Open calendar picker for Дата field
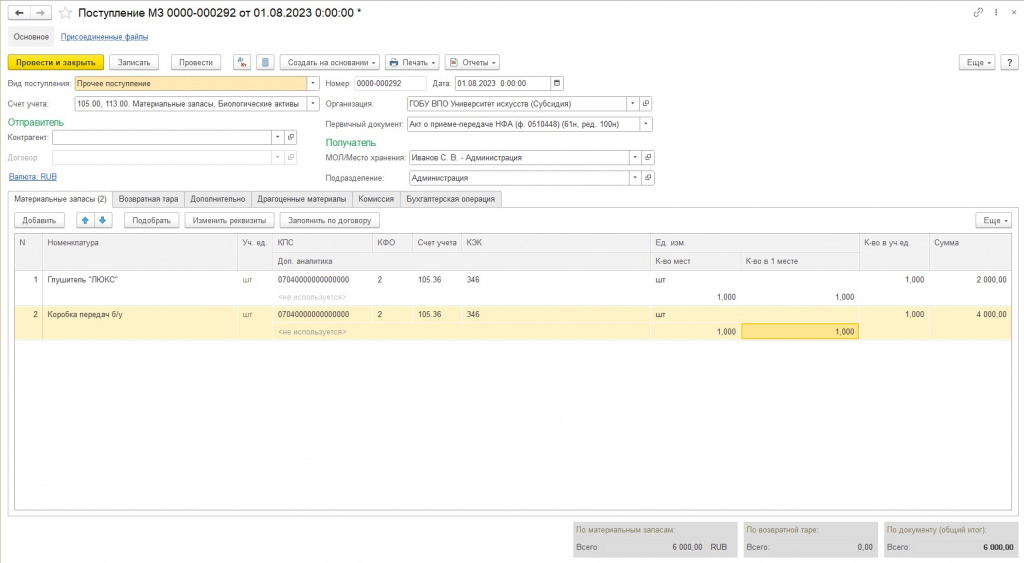This screenshot has height=563, width=1024. coord(556,84)
